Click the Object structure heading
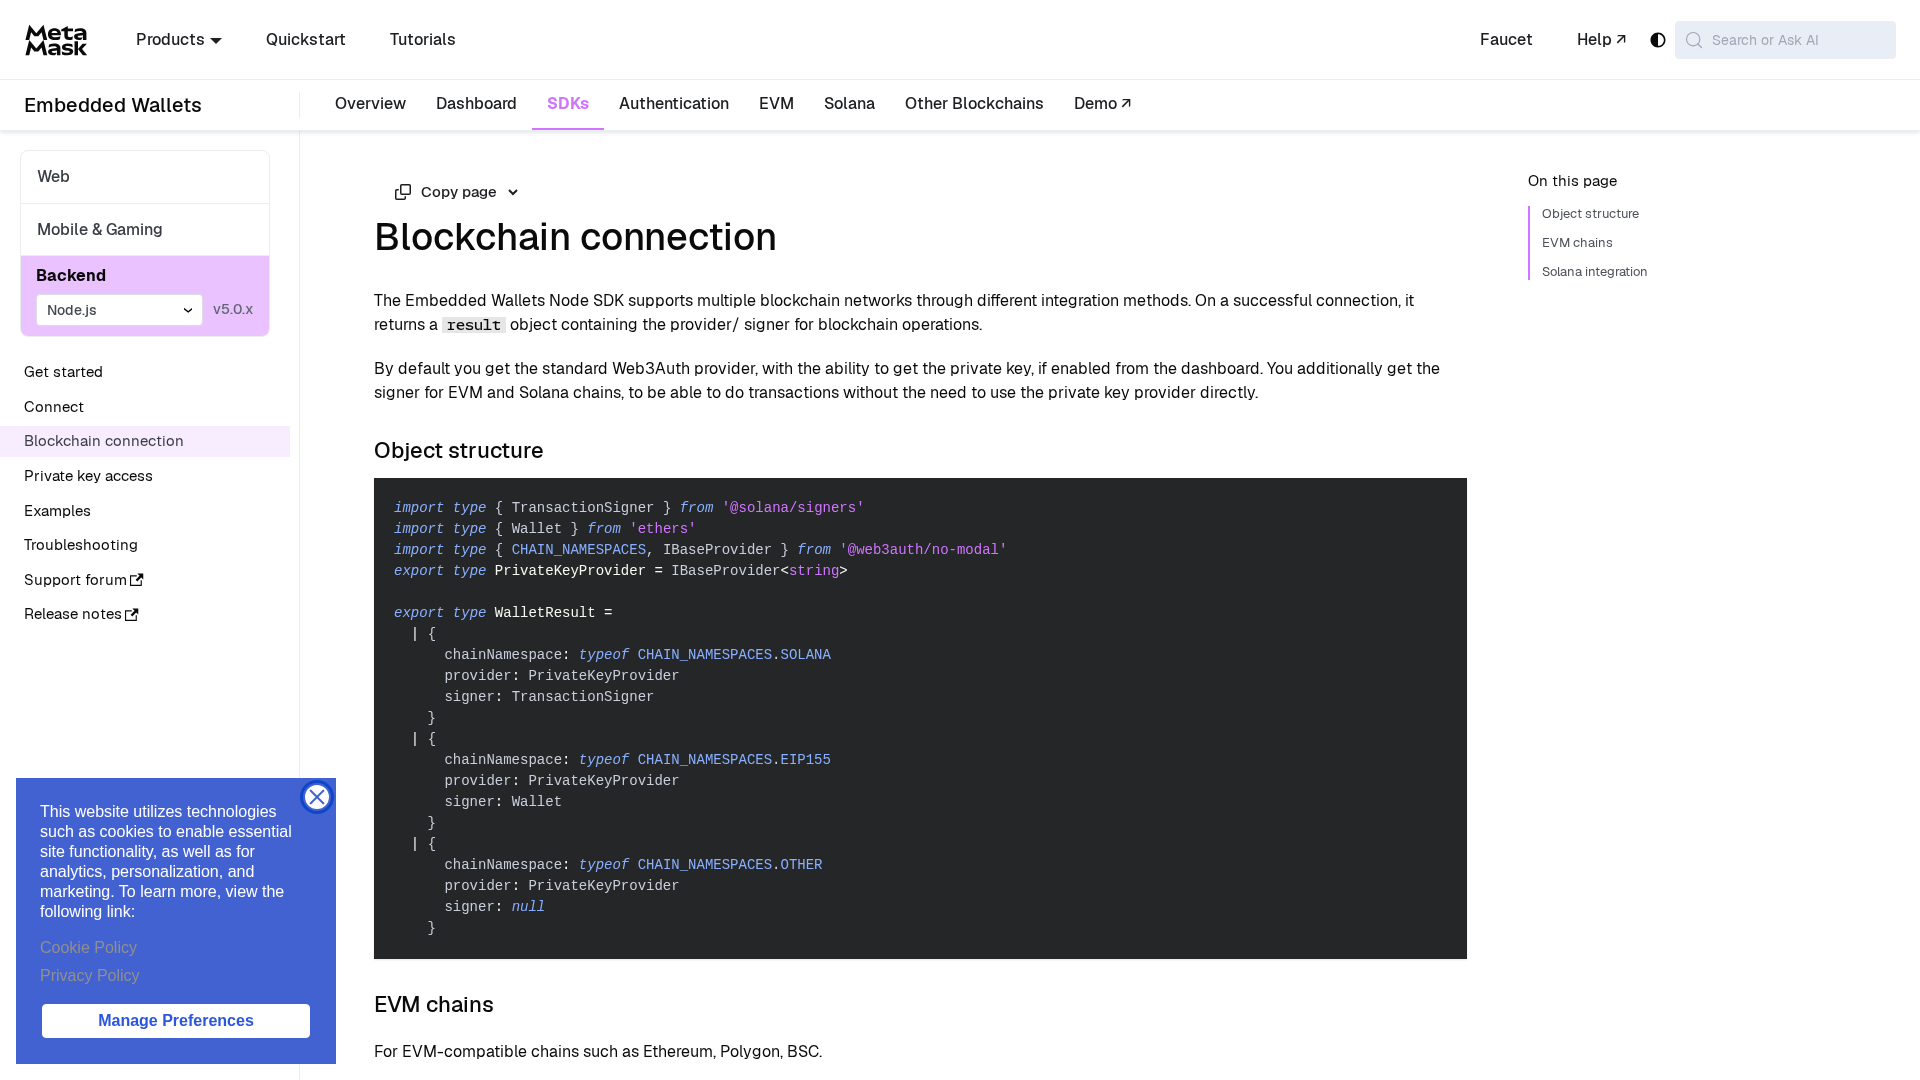This screenshot has height=1080, width=1920. [x=459, y=451]
